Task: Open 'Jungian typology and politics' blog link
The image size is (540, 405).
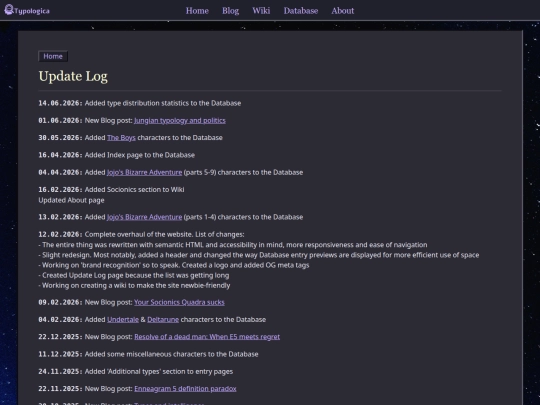Action: tap(180, 121)
